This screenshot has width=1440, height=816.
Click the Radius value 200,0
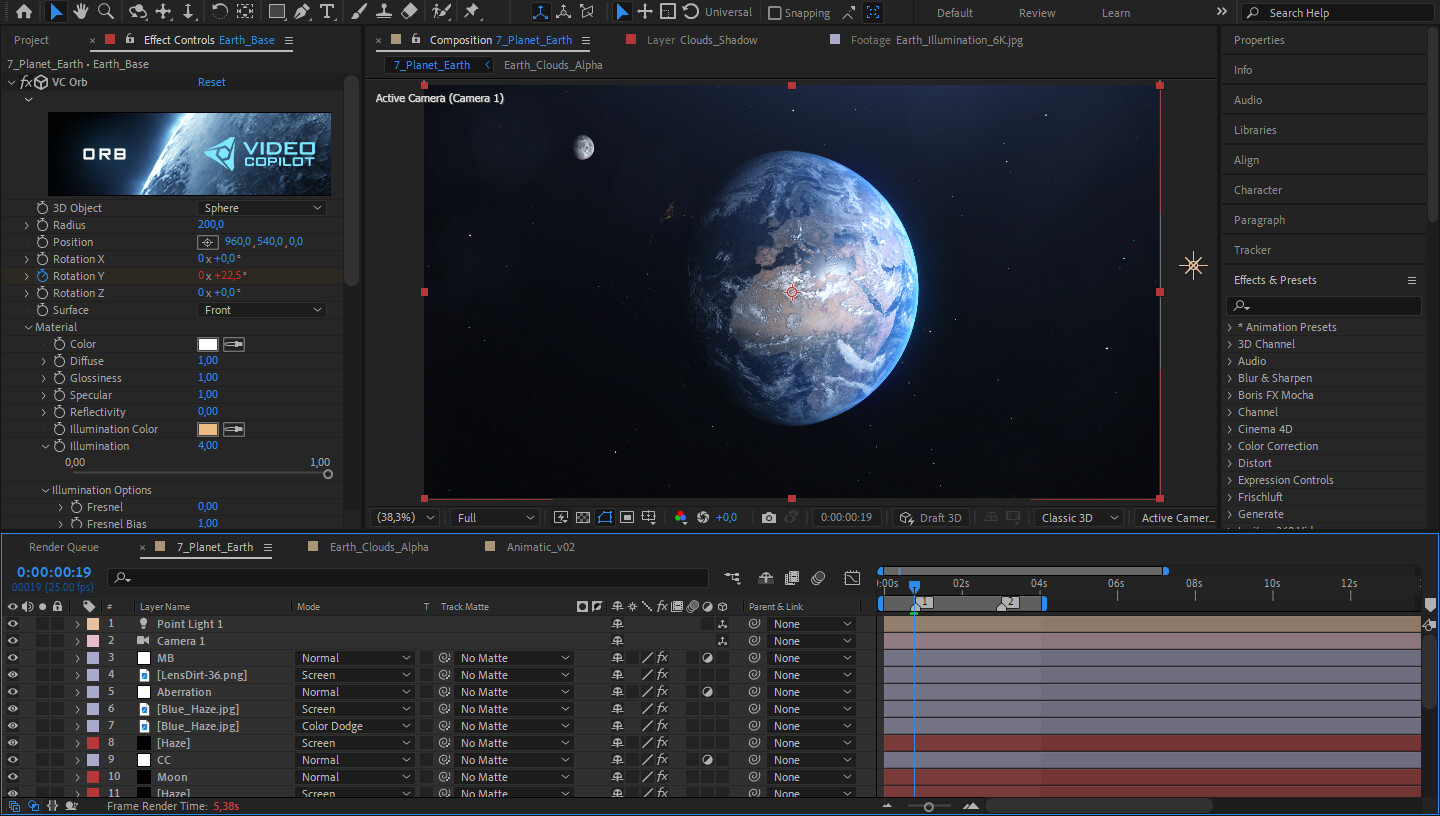pyautogui.click(x=211, y=225)
